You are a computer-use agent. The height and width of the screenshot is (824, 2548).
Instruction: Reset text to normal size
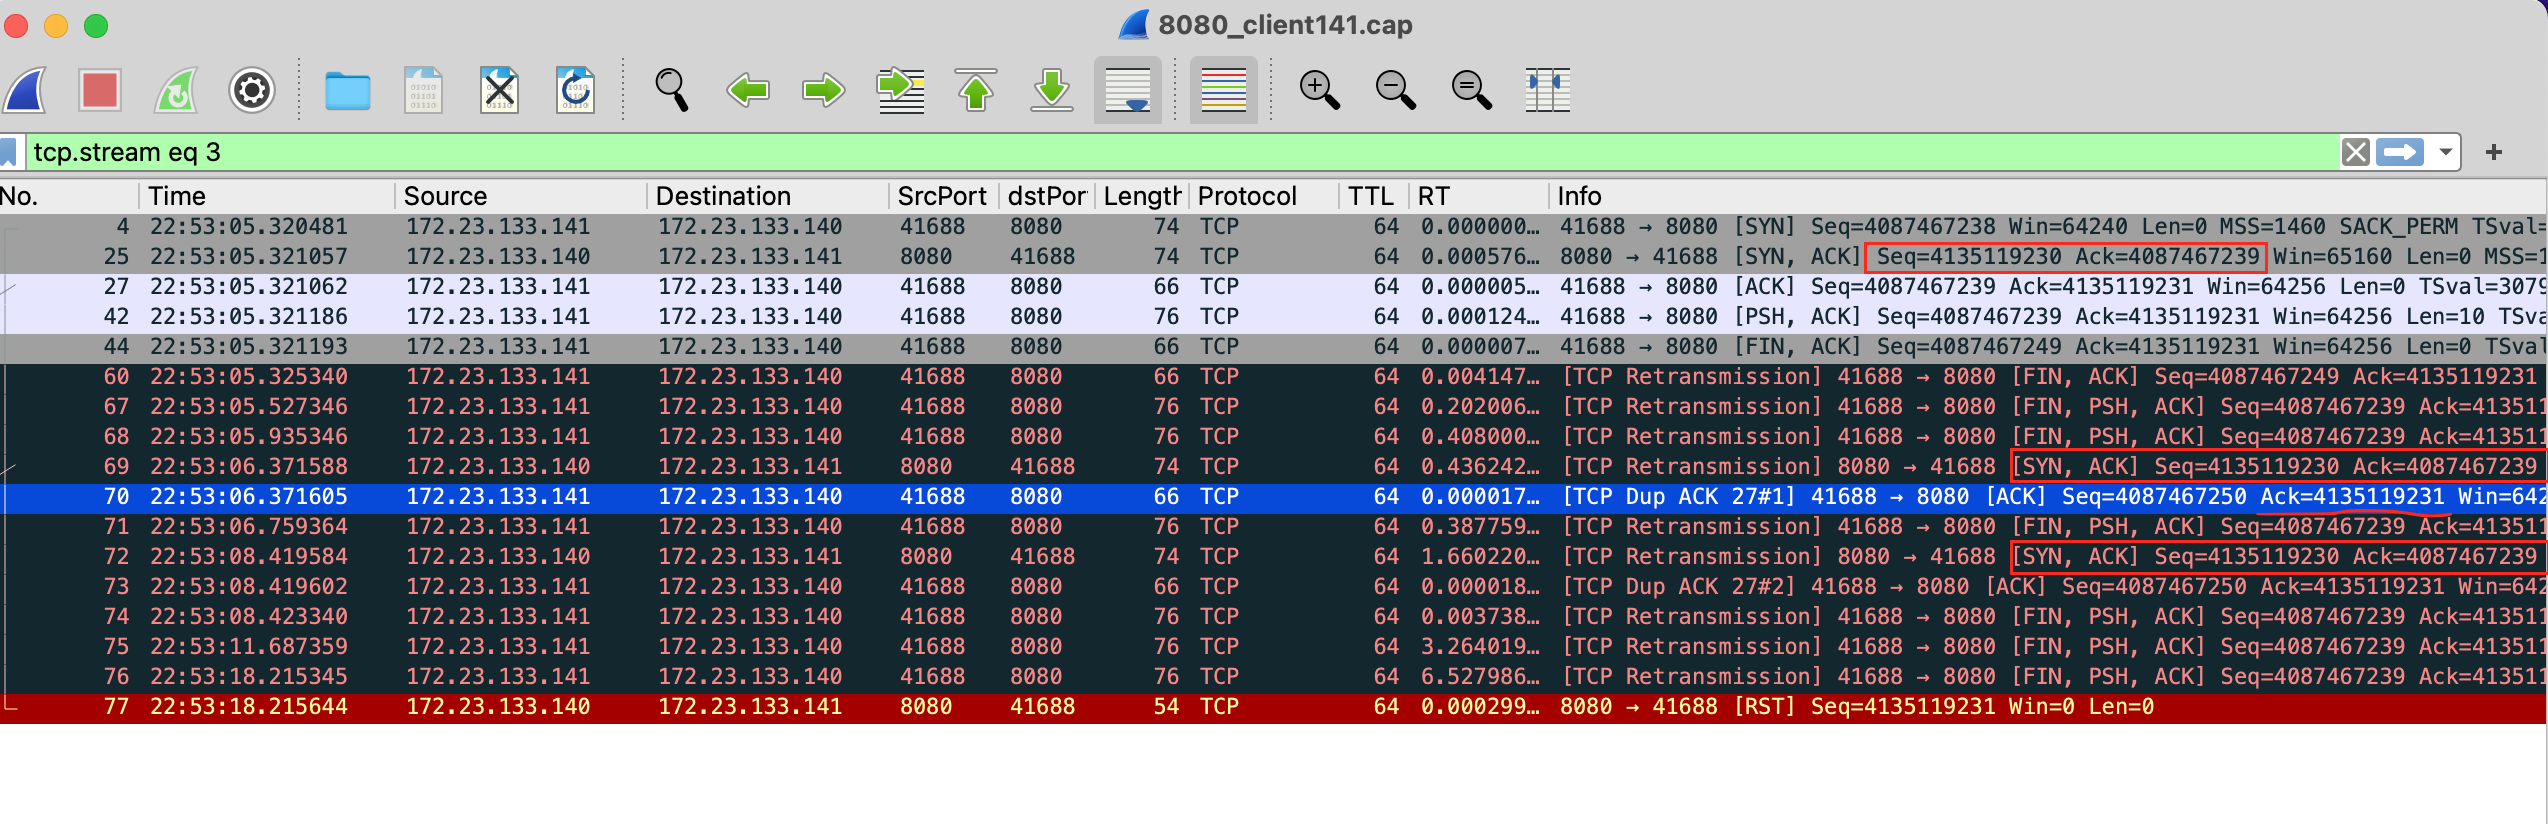[1472, 91]
